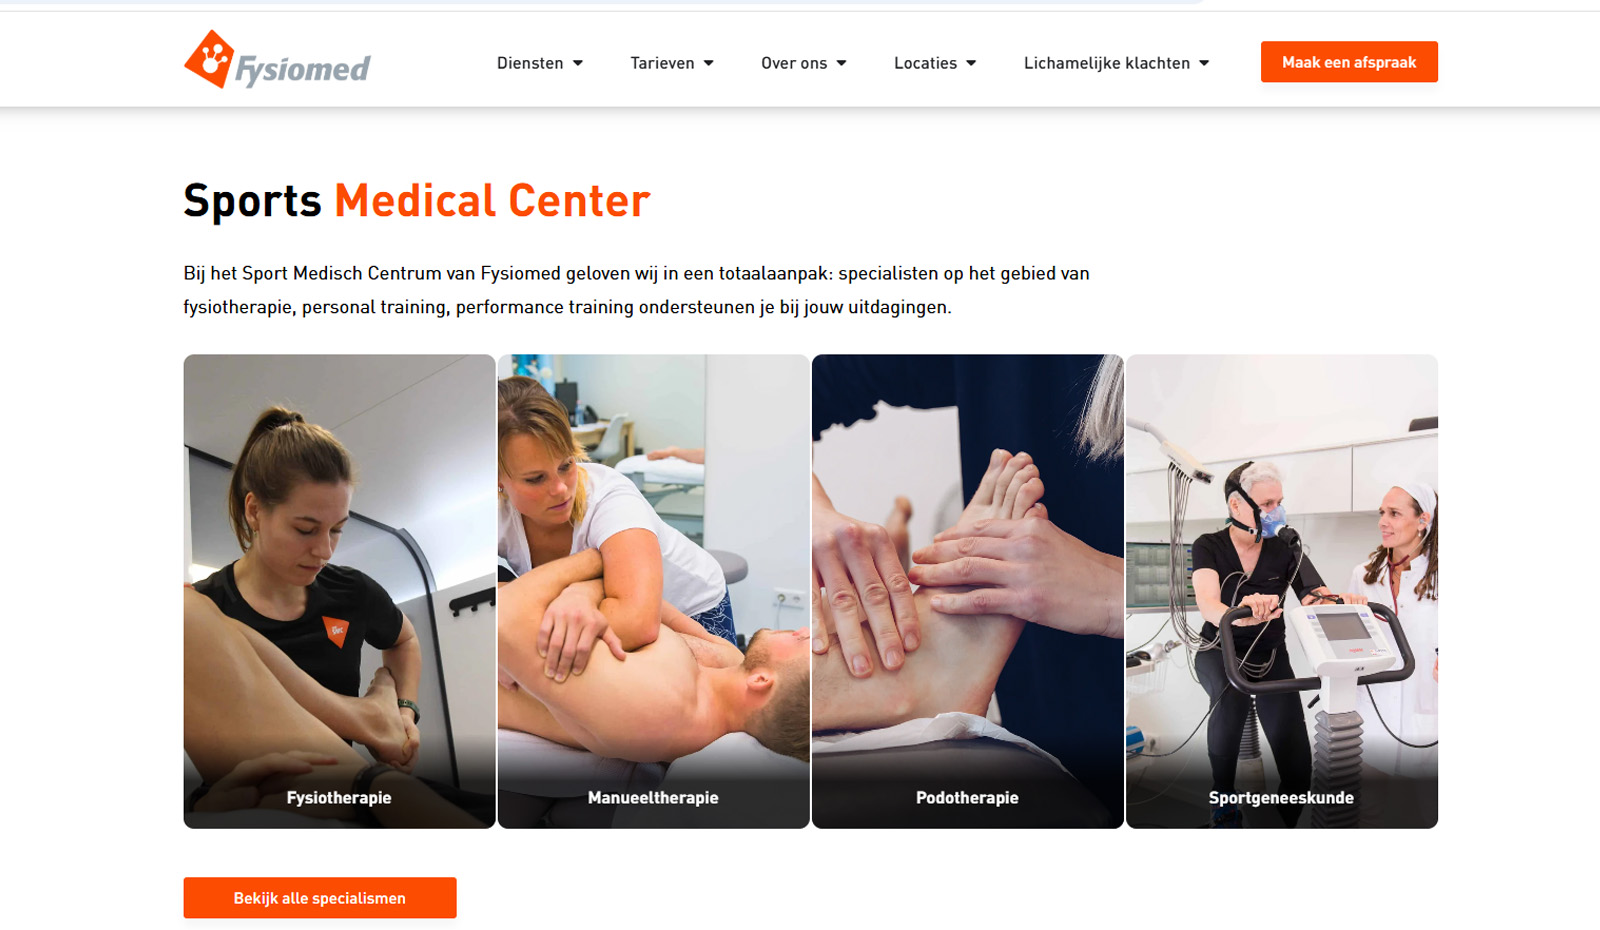This screenshot has width=1600, height=930.
Task: Open the Over ons dropdown arrow
Action: pyautogui.click(x=842, y=63)
